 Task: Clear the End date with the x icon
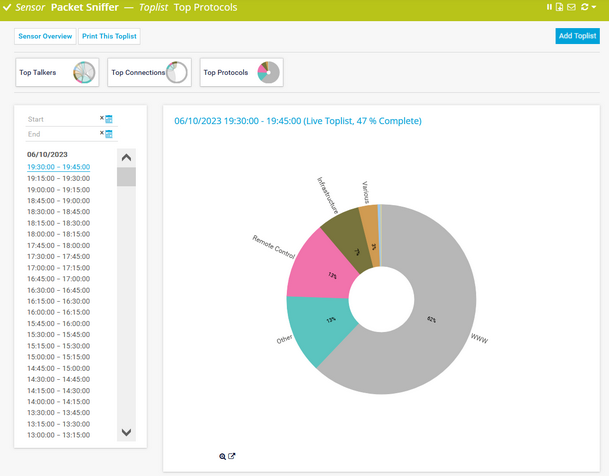coord(102,132)
